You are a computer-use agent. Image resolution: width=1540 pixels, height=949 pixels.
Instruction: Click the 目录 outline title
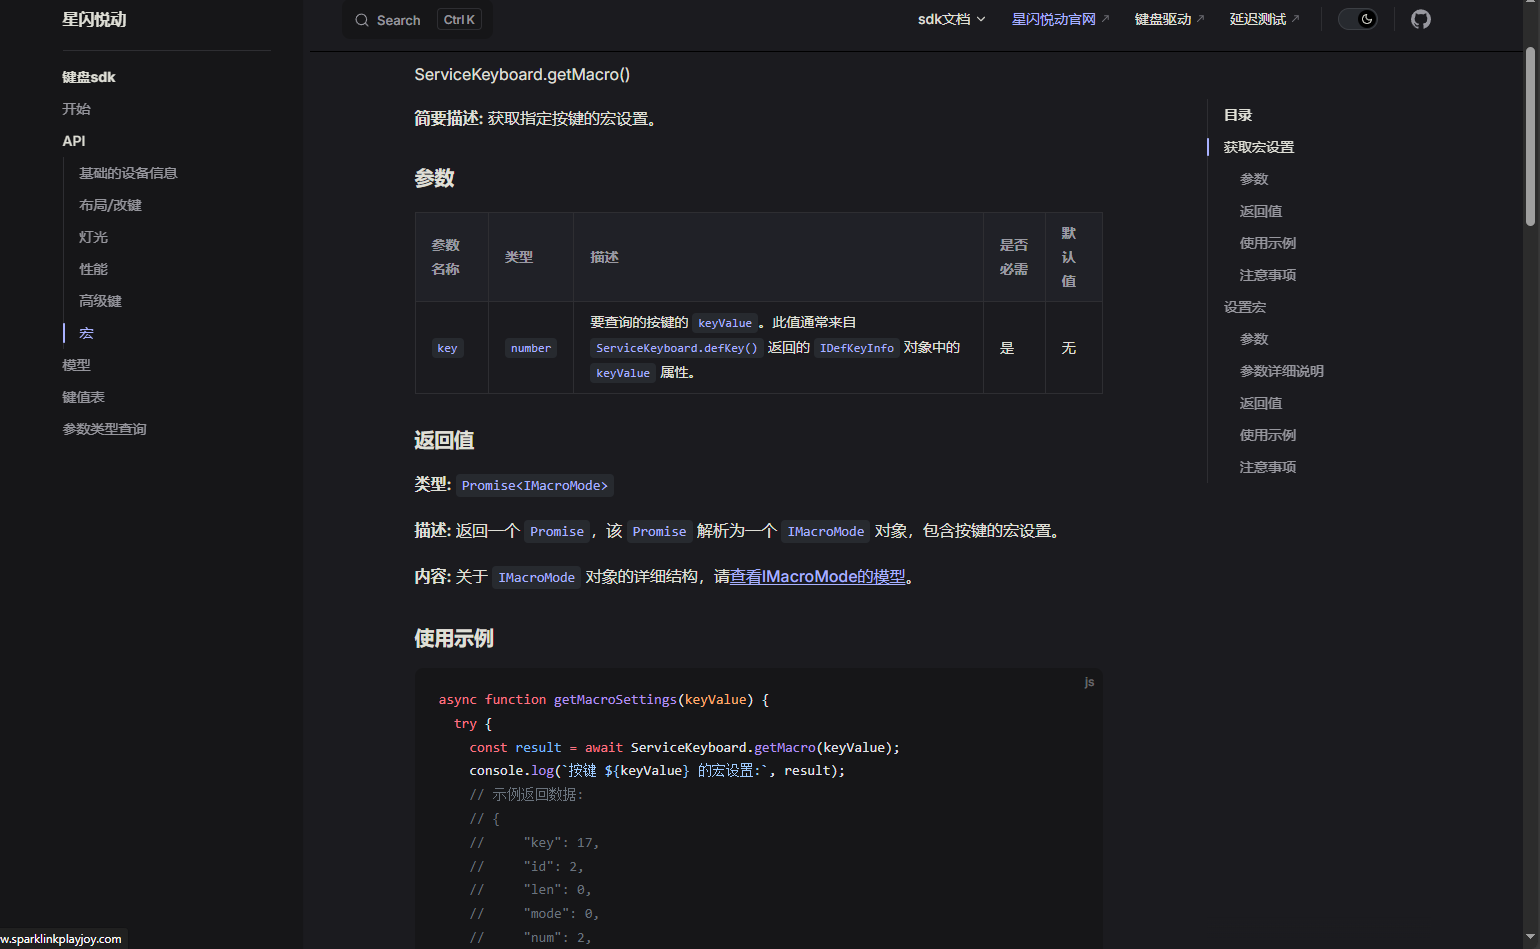tap(1238, 115)
